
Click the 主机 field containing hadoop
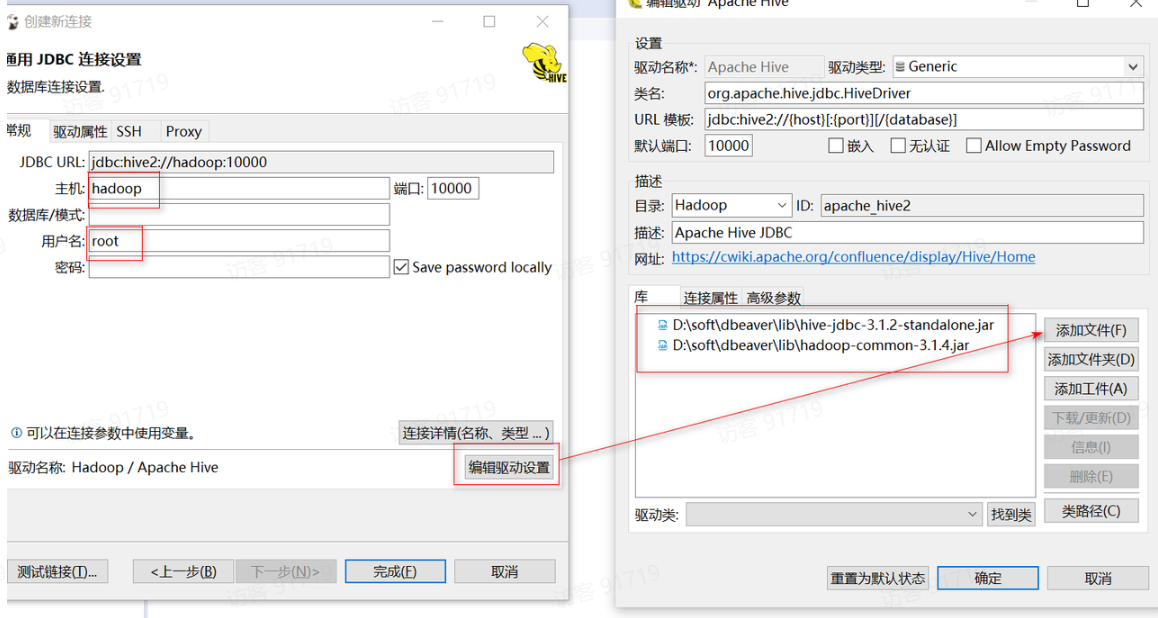coord(239,188)
